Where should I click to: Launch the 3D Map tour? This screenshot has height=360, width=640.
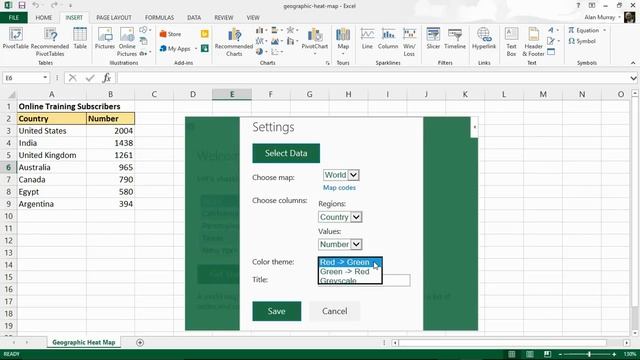tap(343, 42)
